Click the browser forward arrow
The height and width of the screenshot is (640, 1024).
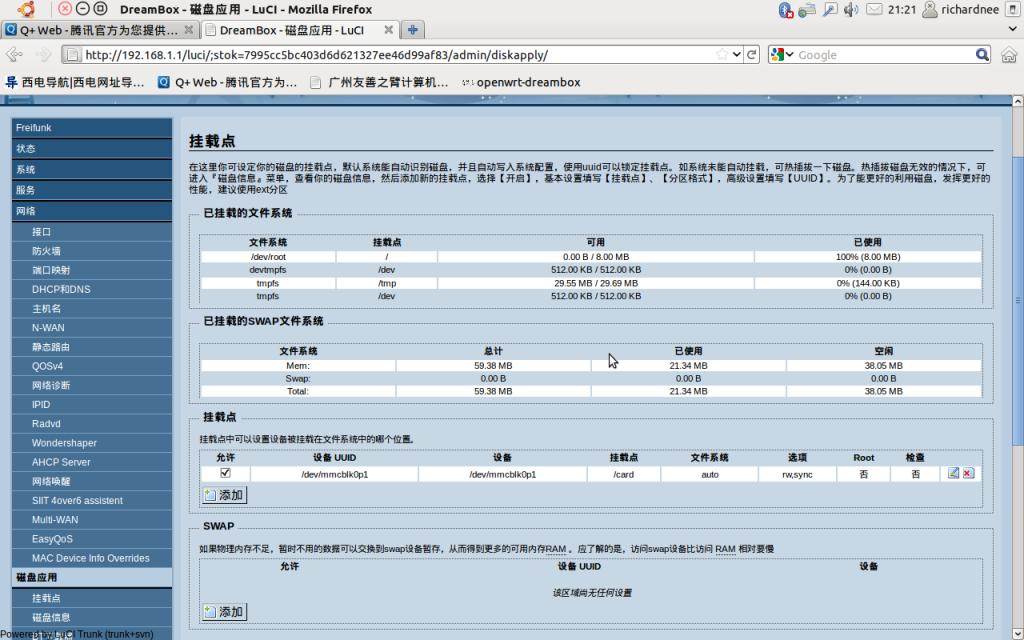pyautogui.click(x=43, y=55)
